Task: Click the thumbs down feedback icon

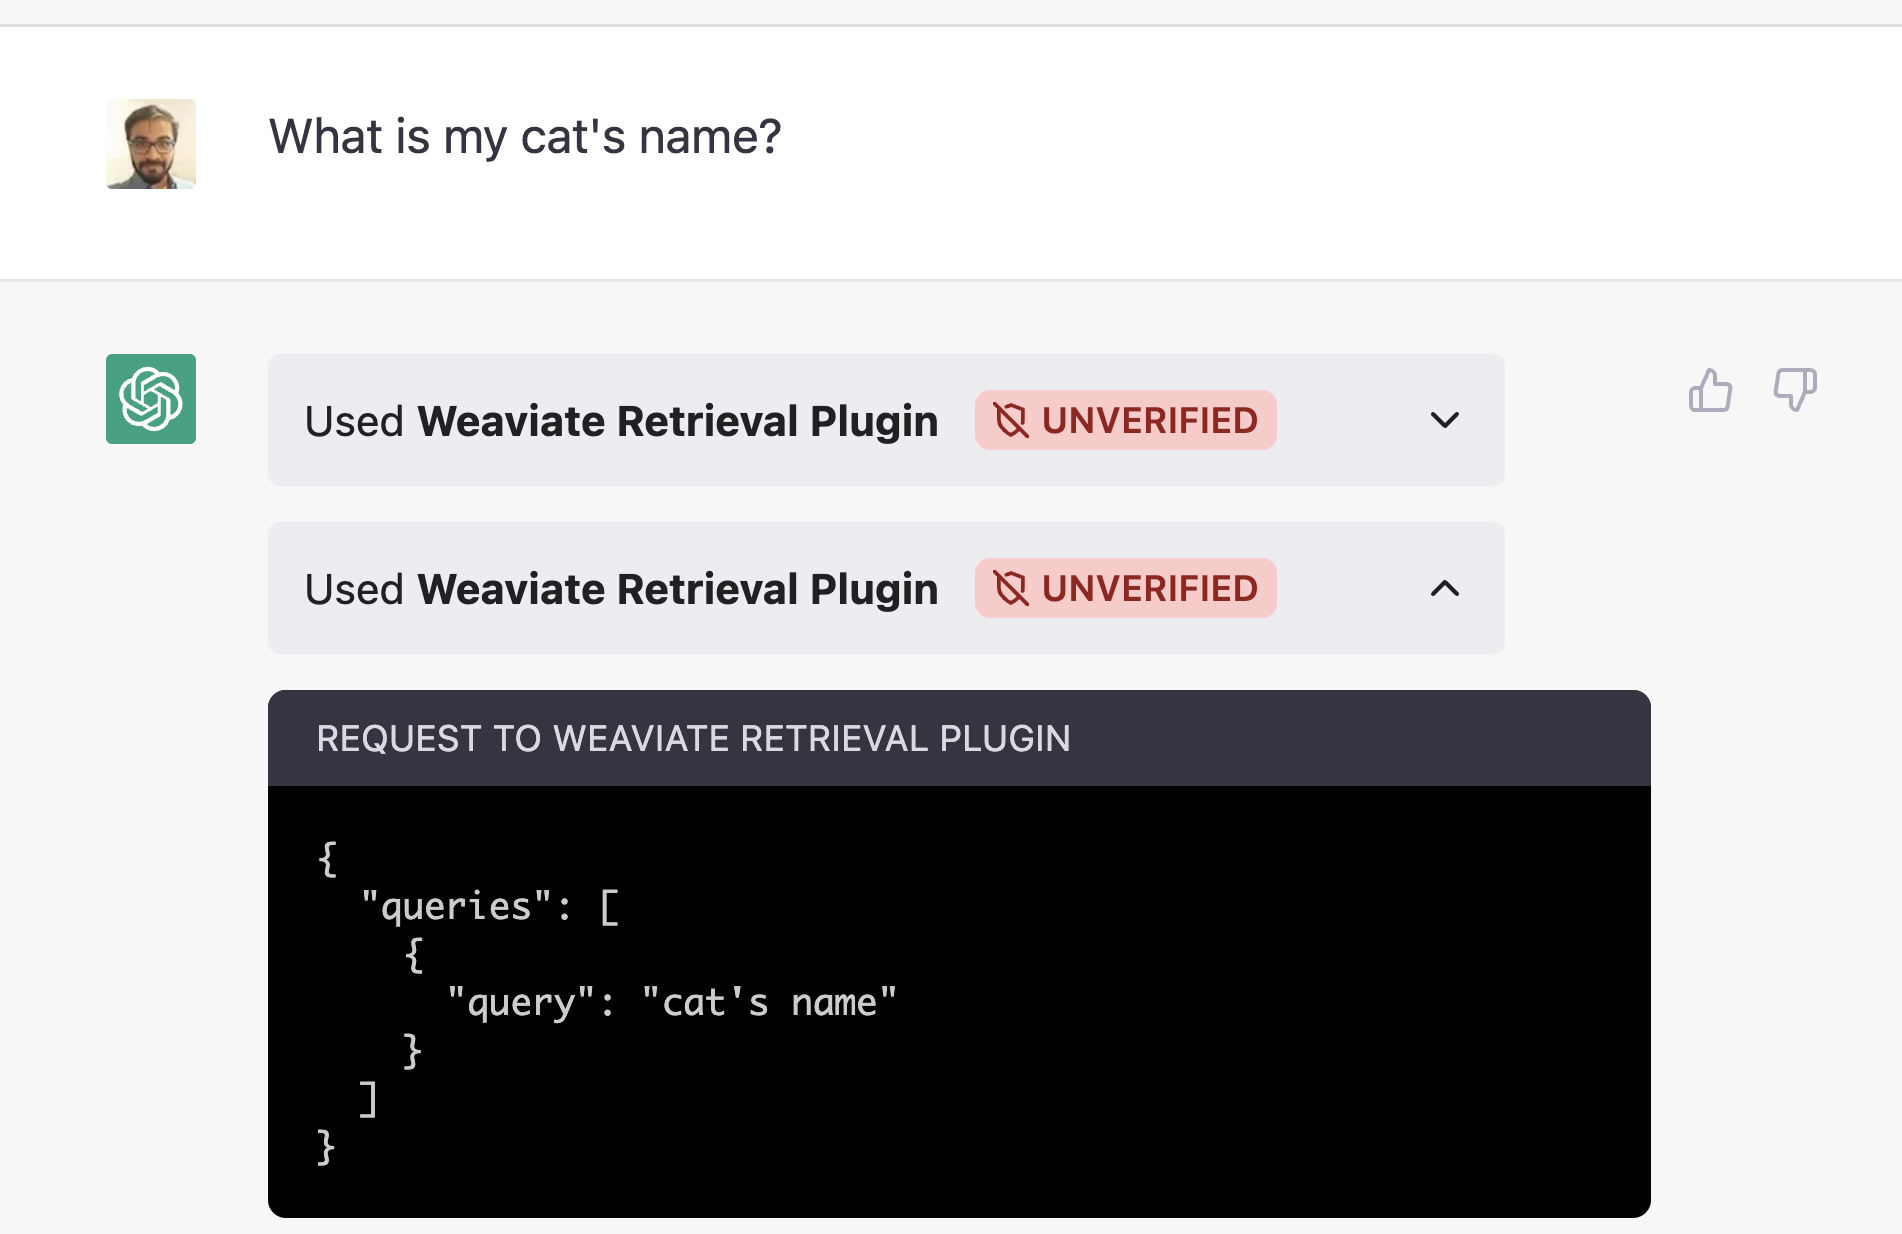Action: pyautogui.click(x=1795, y=389)
